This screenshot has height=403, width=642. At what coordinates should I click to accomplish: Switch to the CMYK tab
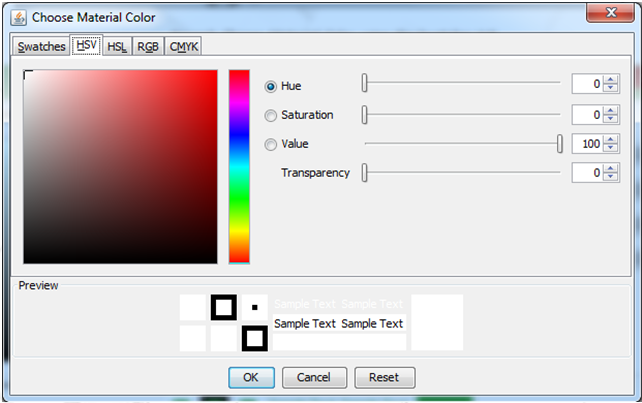coord(183,47)
